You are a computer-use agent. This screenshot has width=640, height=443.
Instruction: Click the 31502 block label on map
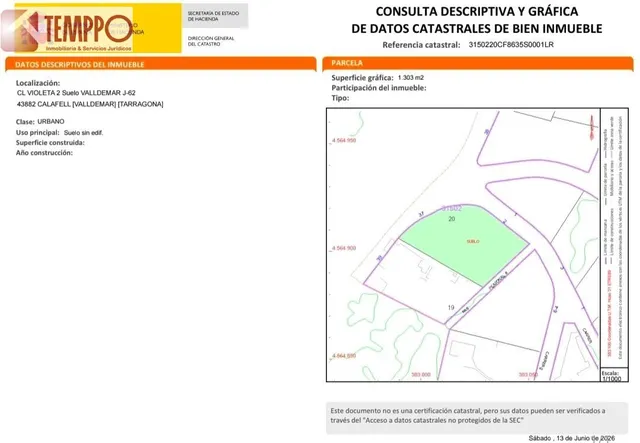[452, 209]
